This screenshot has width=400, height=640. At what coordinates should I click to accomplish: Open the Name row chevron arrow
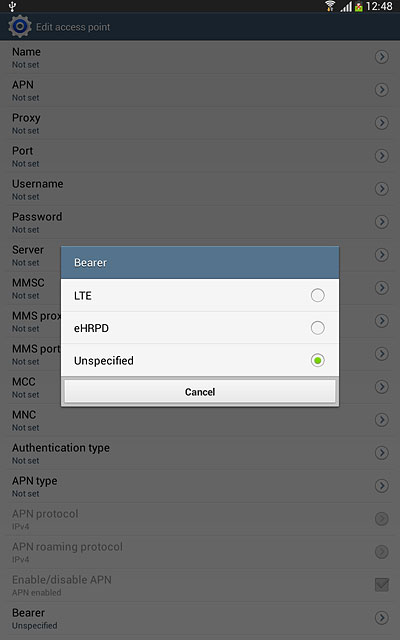(x=382, y=57)
